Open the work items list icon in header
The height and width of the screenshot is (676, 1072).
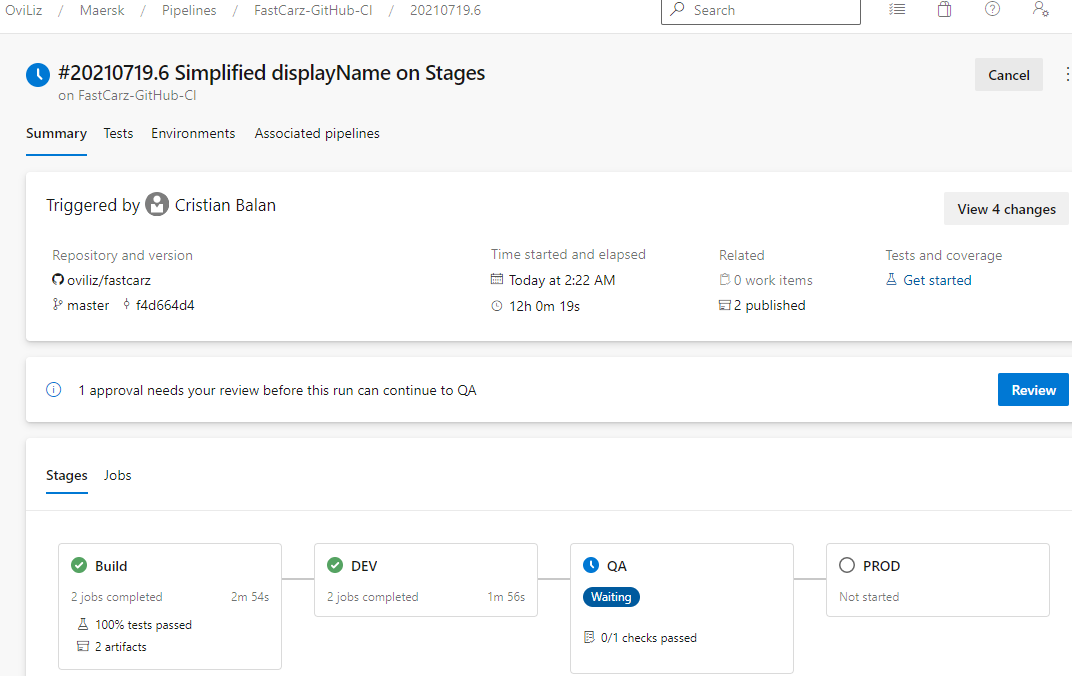pyautogui.click(x=897, y=10)
